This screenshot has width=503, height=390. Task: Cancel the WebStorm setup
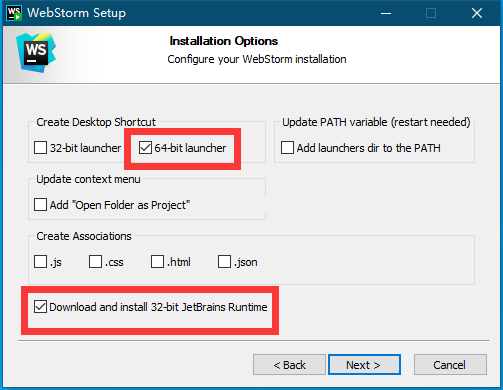coord(450,365)
